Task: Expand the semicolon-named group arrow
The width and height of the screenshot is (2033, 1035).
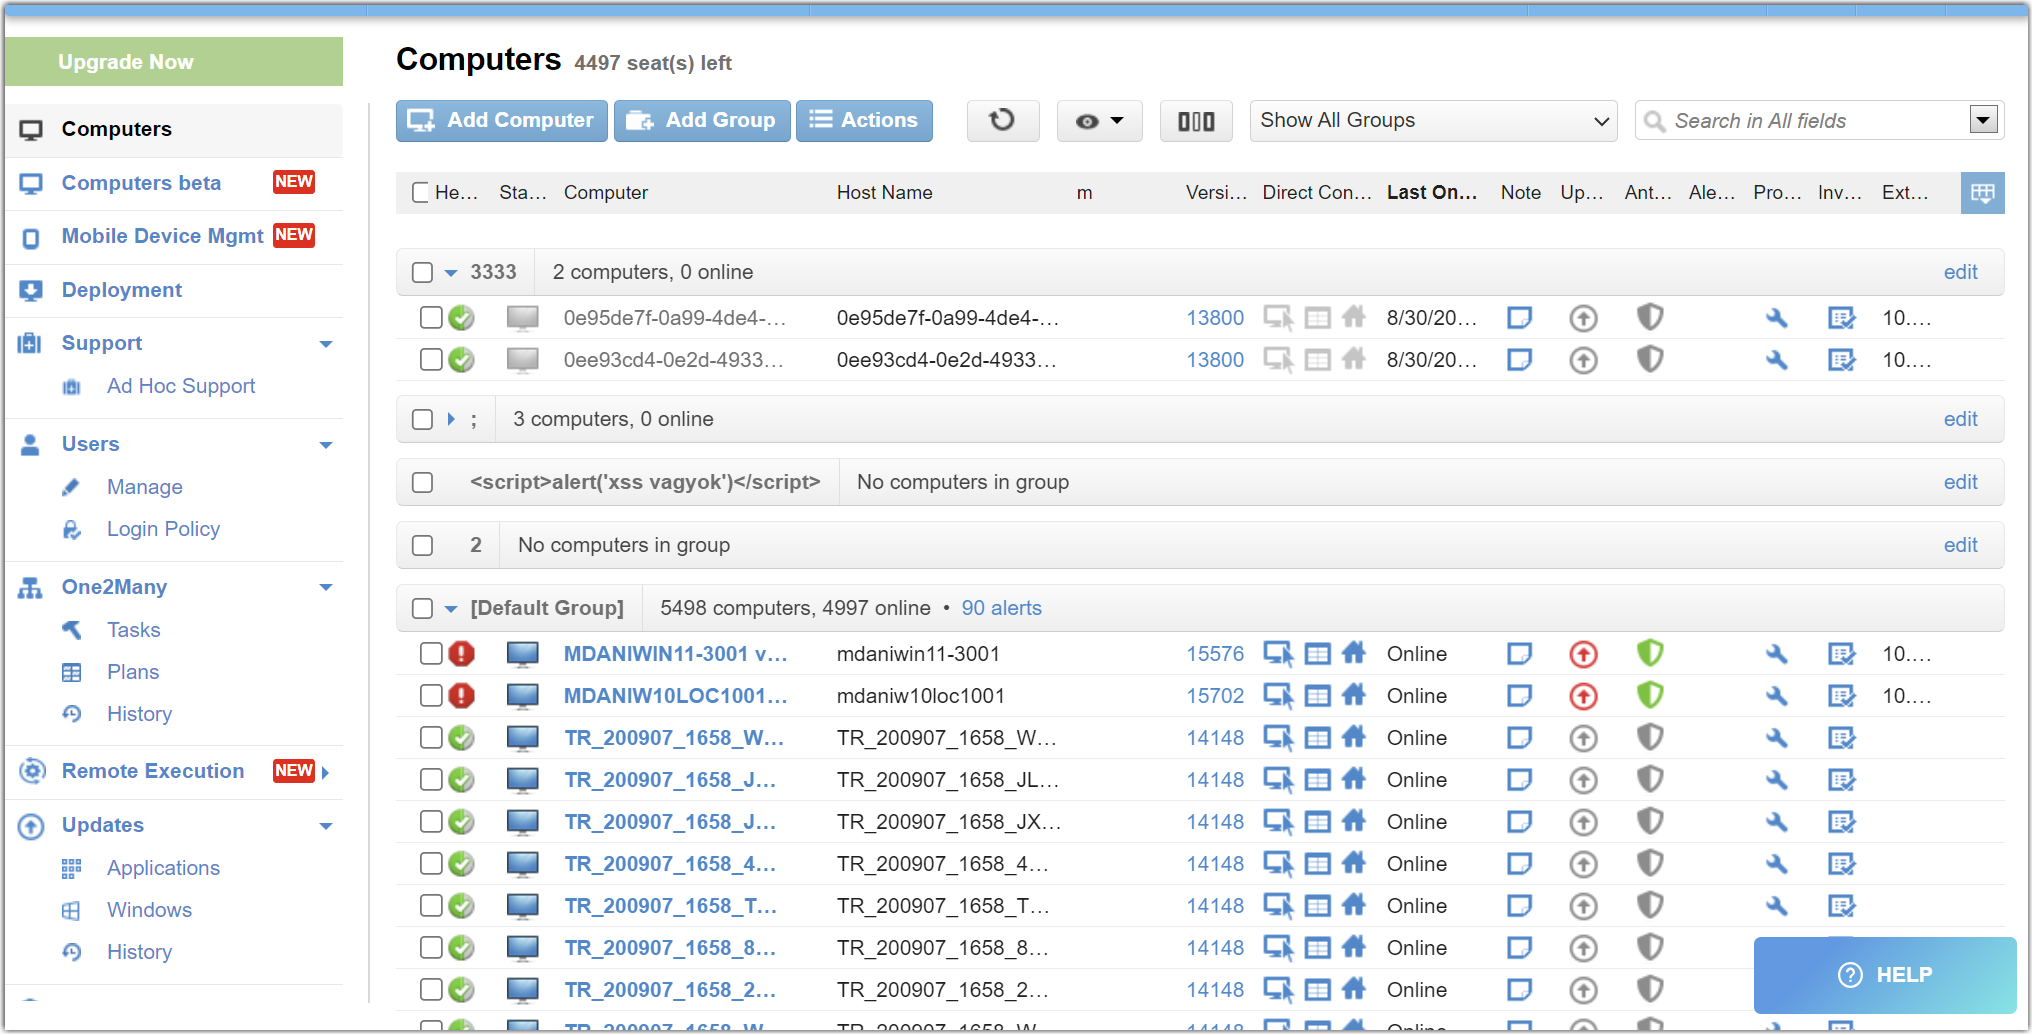Action: pos(451,419)
